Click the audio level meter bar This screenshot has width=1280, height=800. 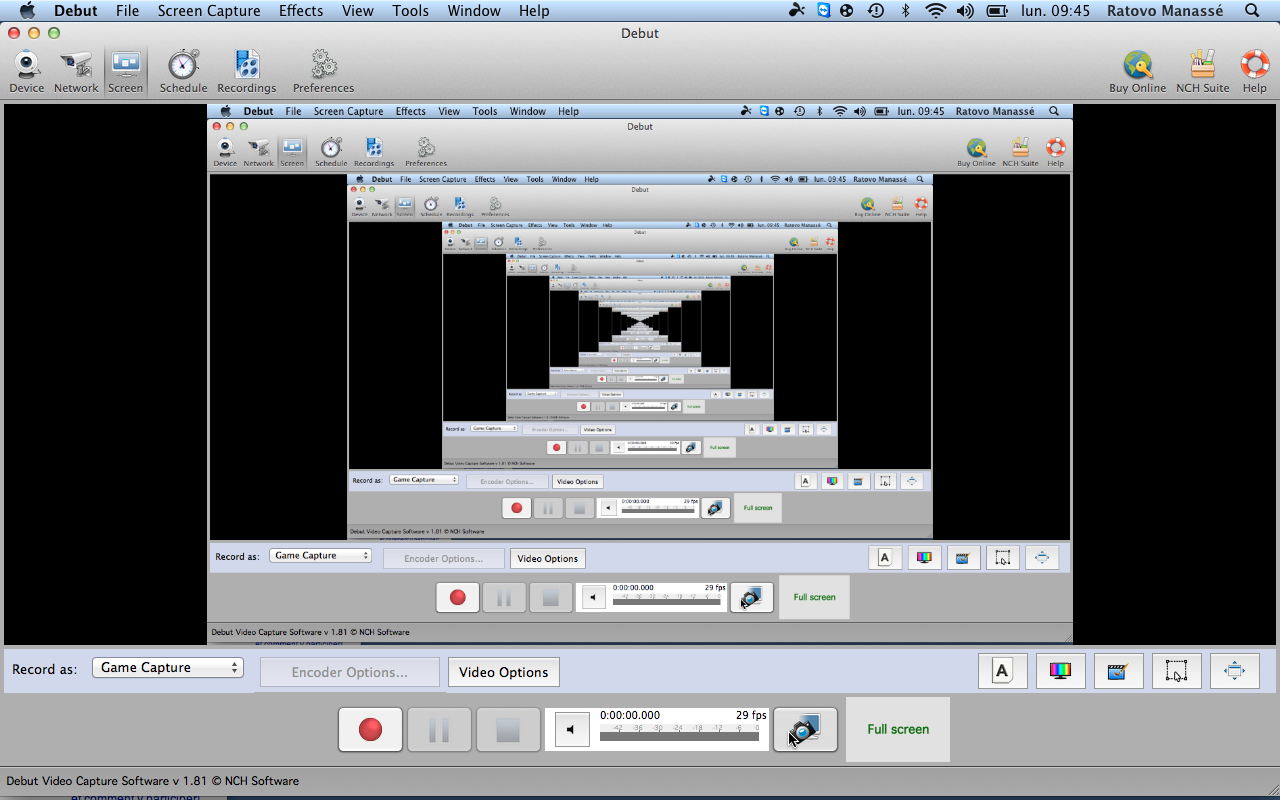(678, 736)
